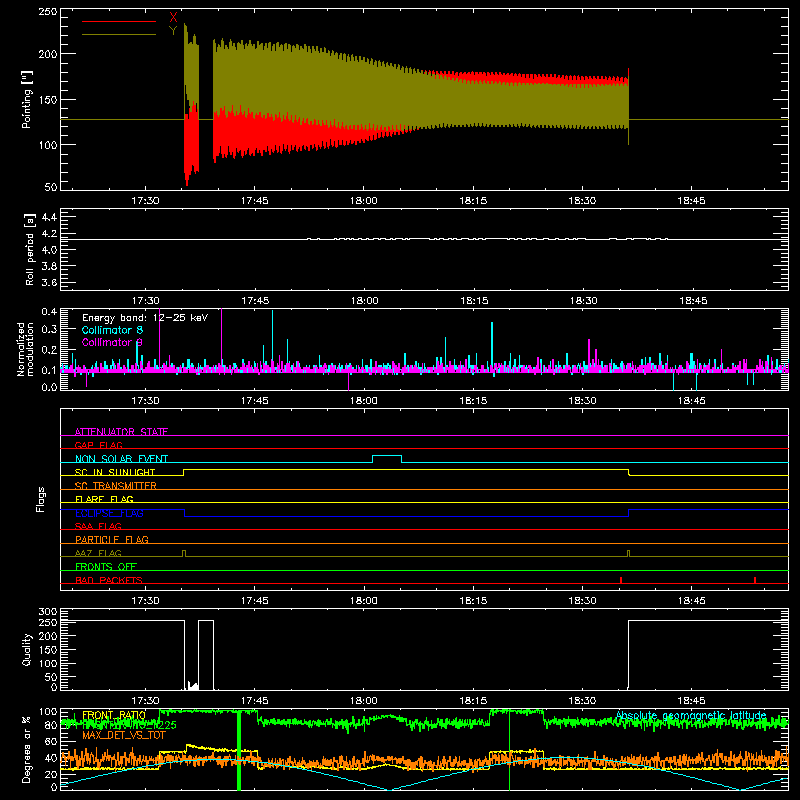Select the PARTICLE_FLAG label

(x=112, y=540)
